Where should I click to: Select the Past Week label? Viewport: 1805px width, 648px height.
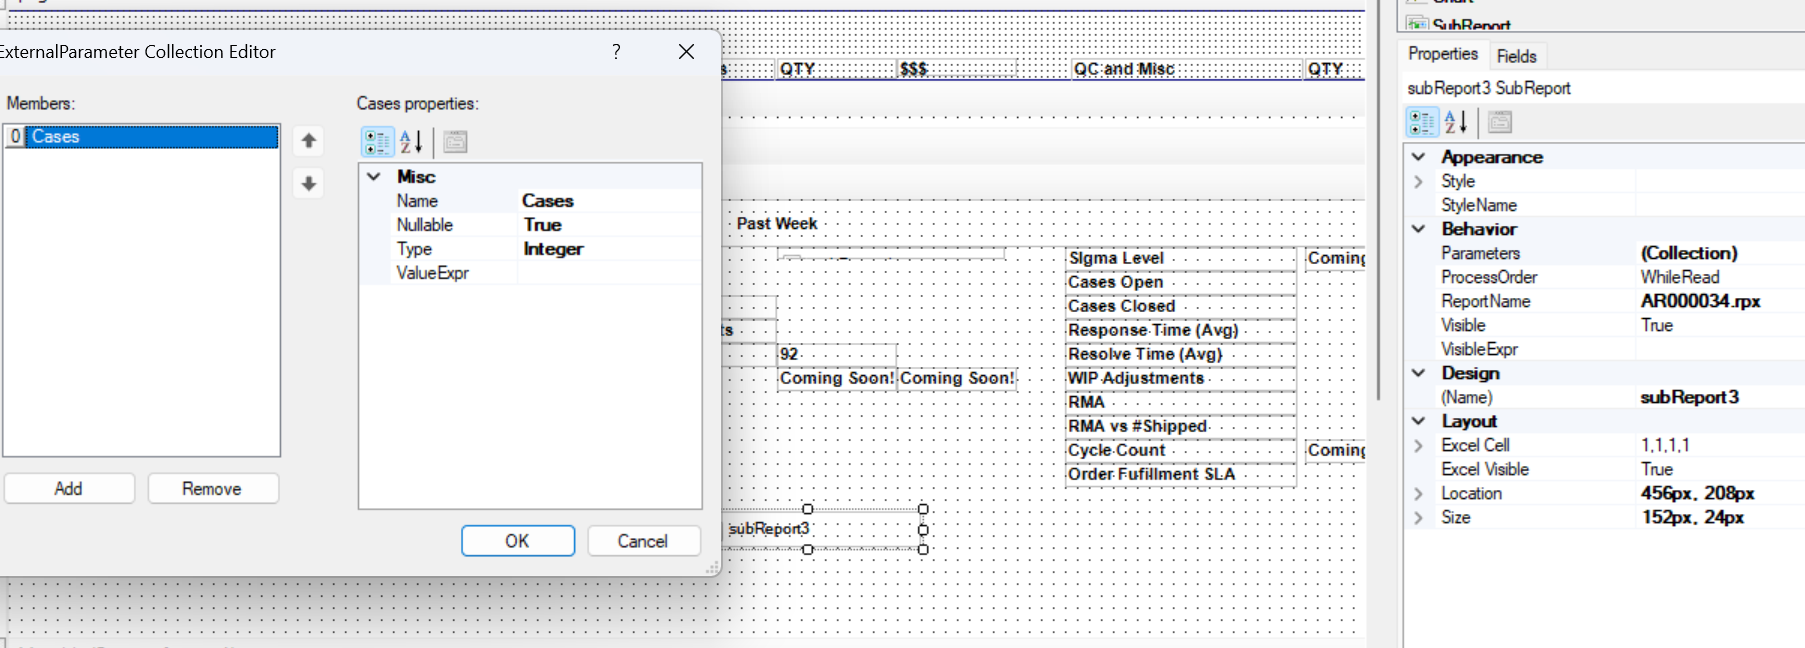[777, 224]
